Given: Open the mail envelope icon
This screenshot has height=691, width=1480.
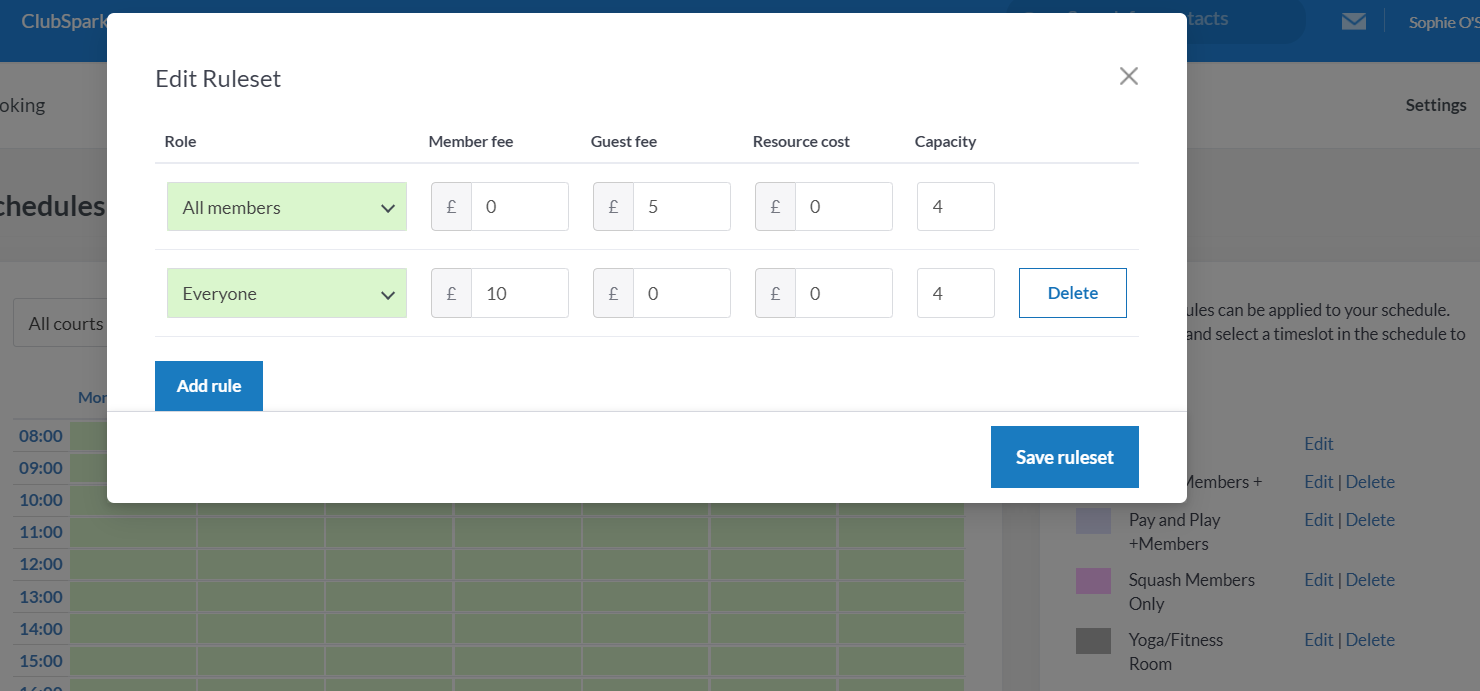Looking at the screenshot, I should click(1353, 22).
